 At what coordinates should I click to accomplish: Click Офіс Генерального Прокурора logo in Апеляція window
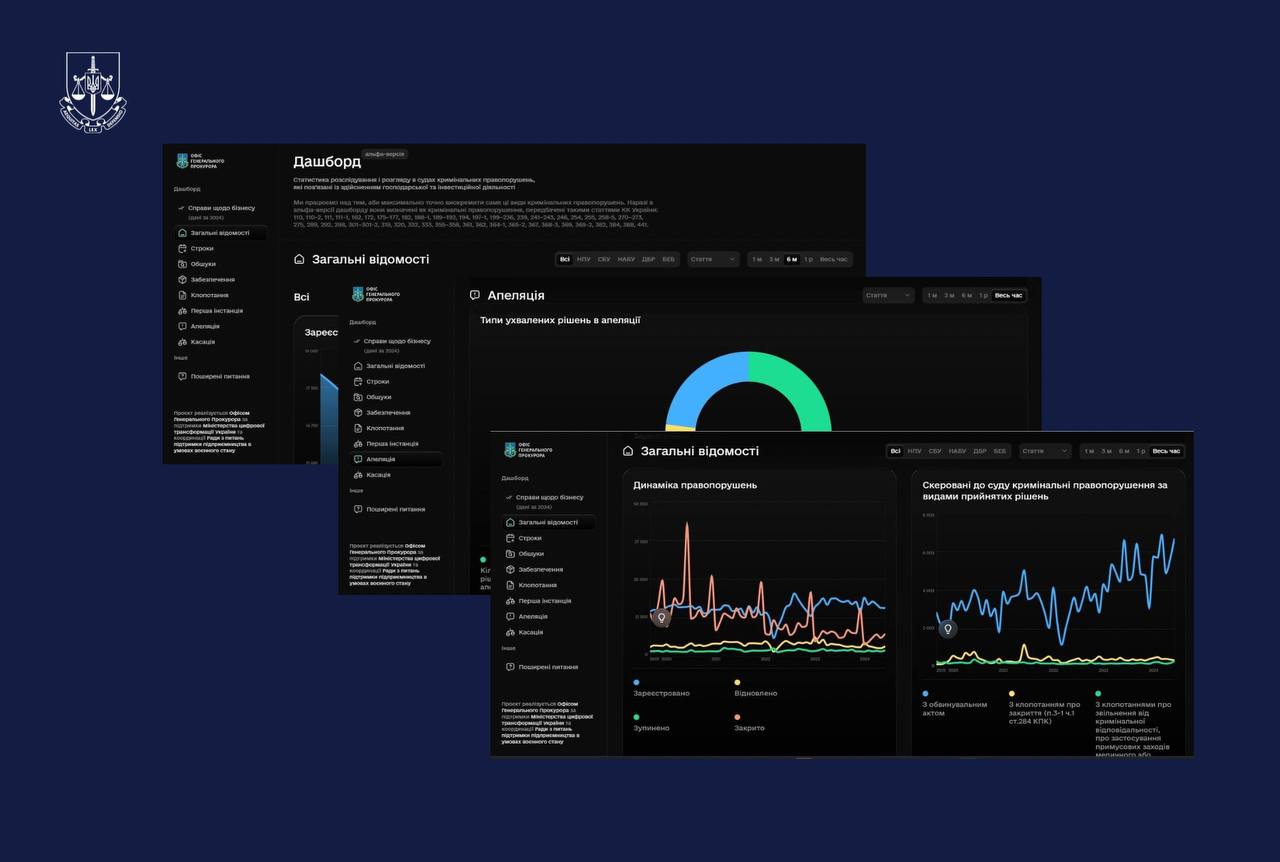(375, 294)
